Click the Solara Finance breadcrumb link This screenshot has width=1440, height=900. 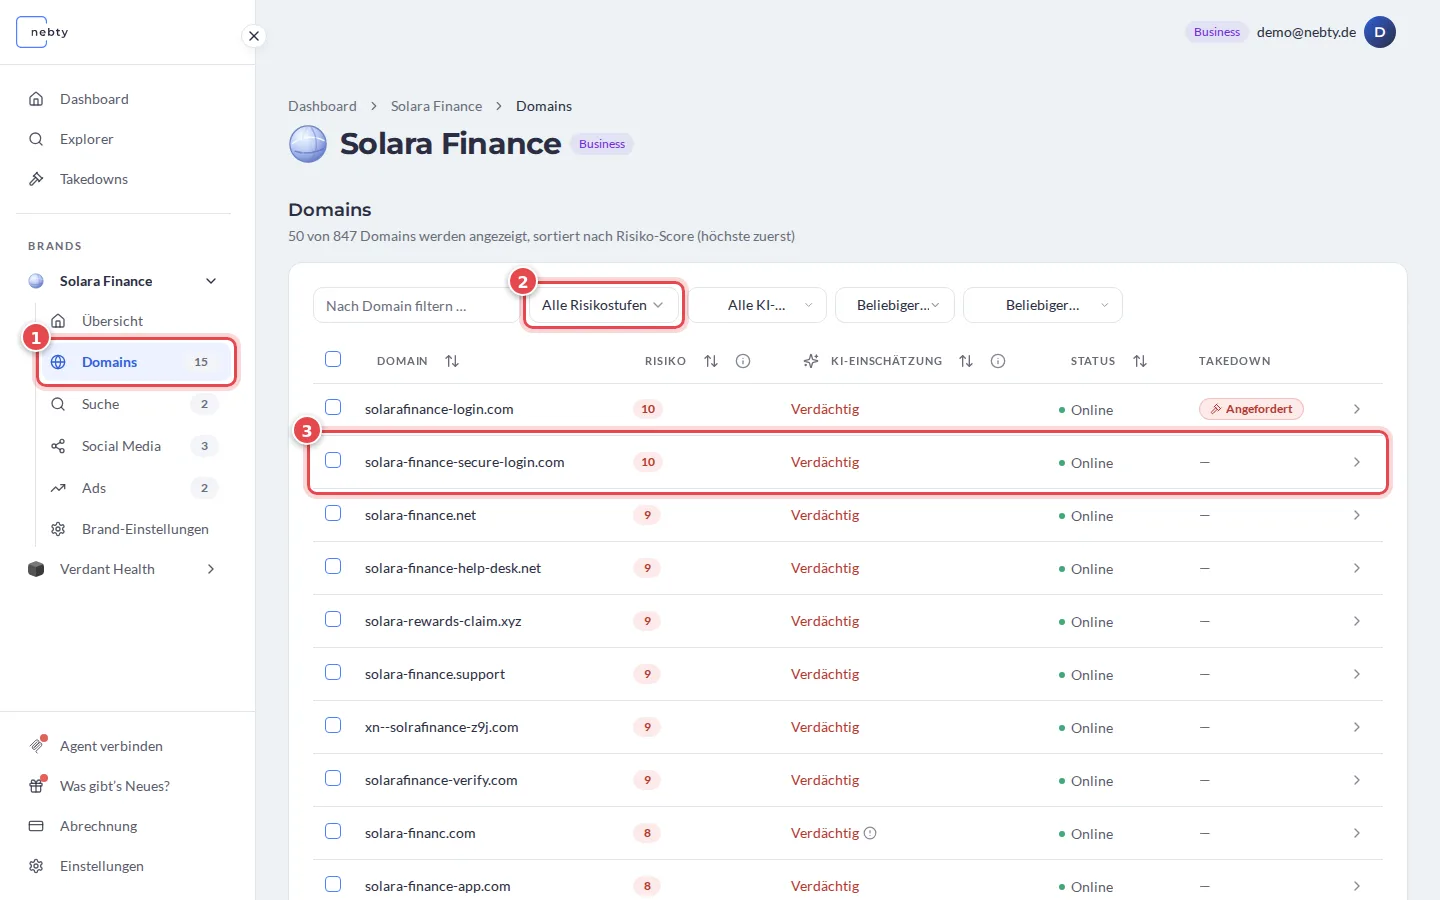[x=436, y=106]
